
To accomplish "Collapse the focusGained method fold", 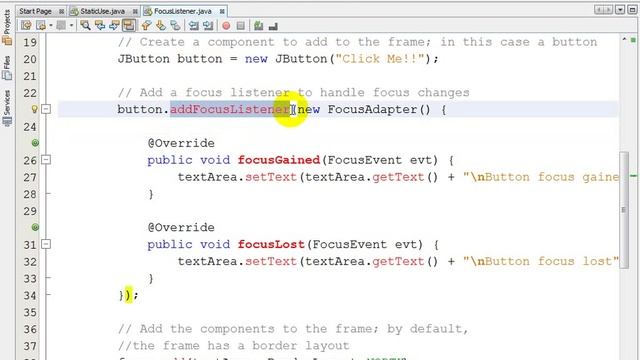I will coord(46,160).
